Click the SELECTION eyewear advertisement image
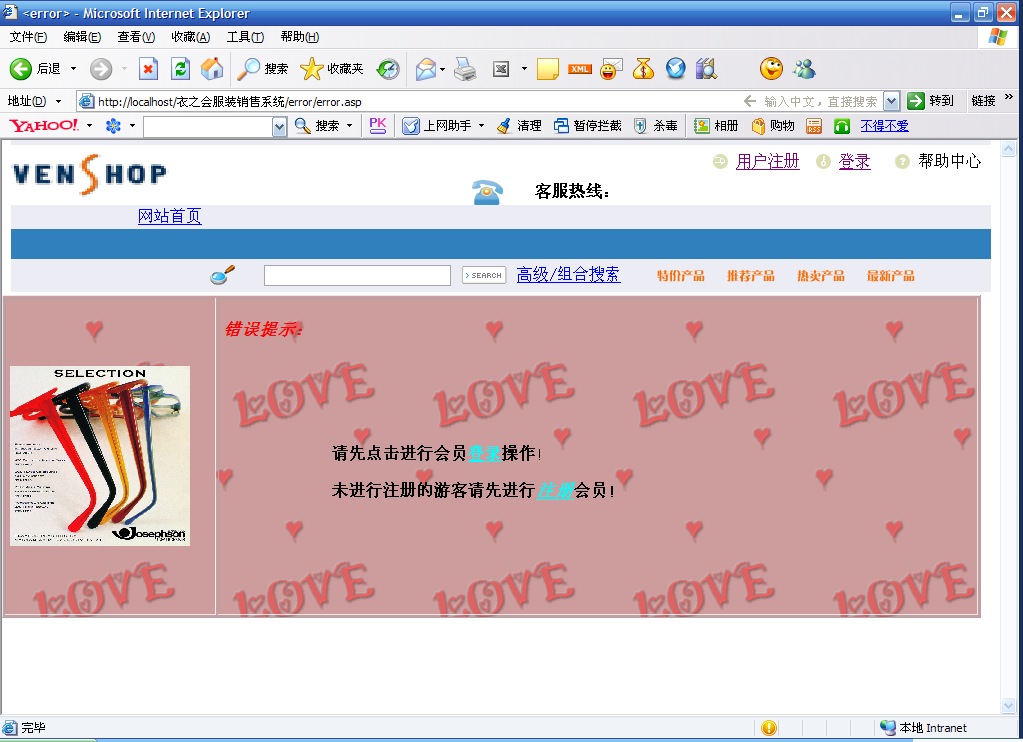The height and width of the screenshot is (742, 1023). tap(100, 456)
